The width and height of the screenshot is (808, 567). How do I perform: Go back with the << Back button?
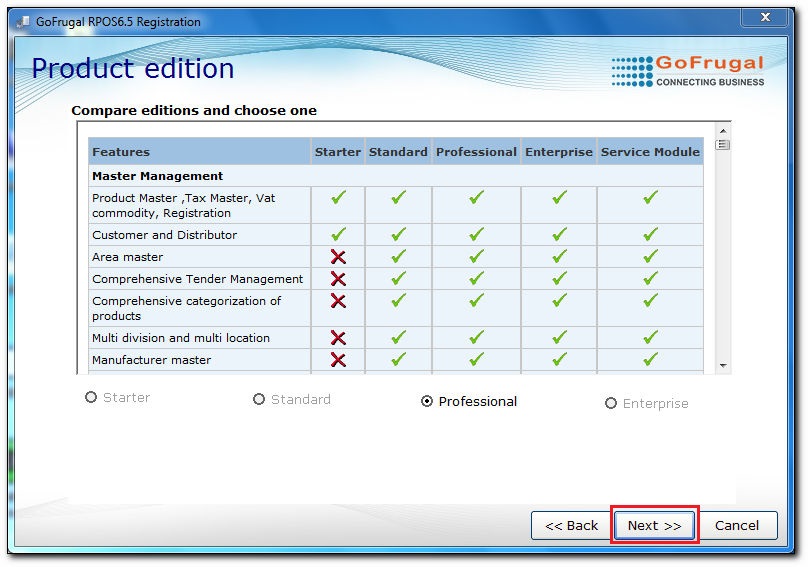(571, 526)
